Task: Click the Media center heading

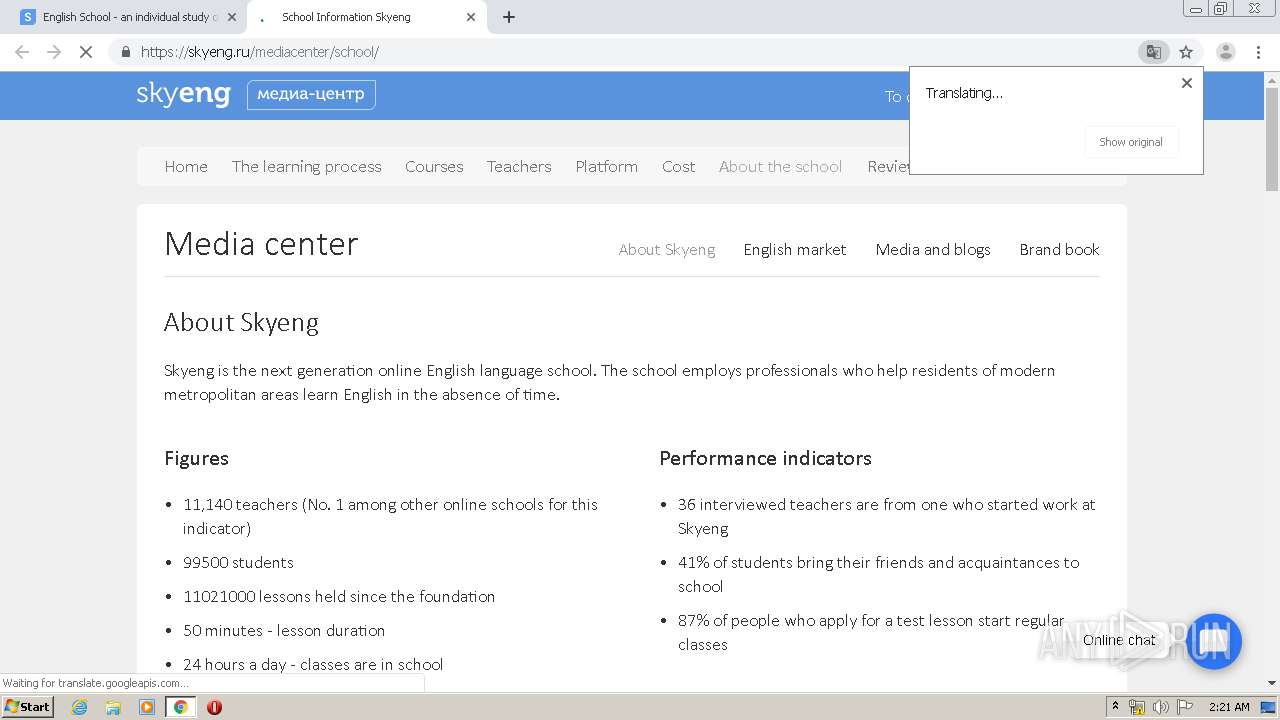Action: [261, 244]
